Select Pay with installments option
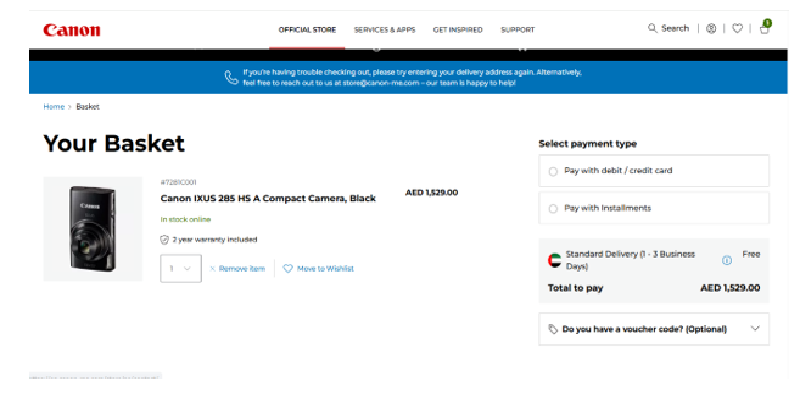This screenshot has height=394, width=800. [x=654, y=208]
